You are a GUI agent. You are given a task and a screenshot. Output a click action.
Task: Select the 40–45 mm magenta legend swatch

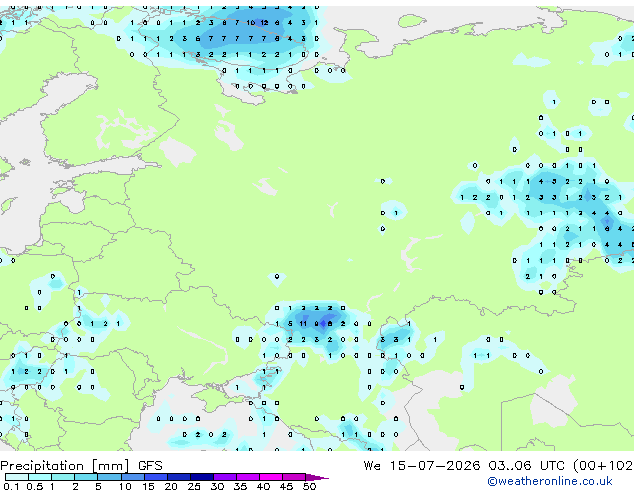coord(271,477)
